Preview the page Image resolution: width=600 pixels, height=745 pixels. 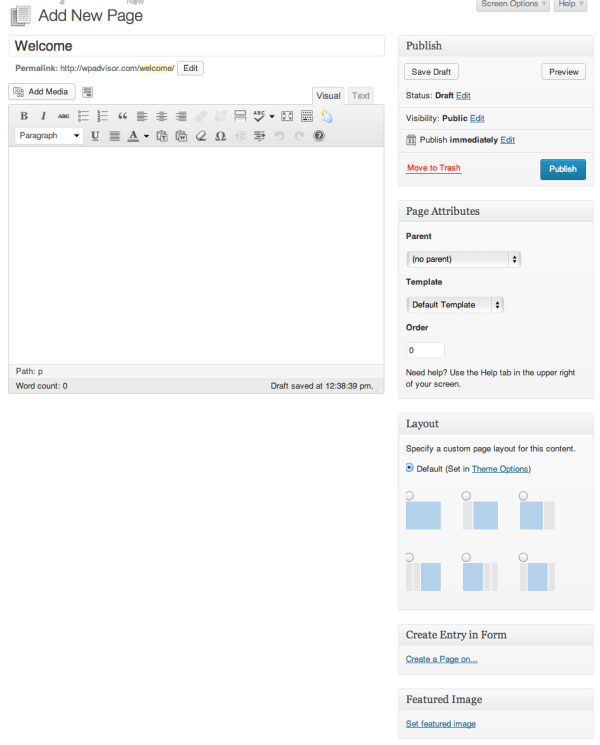(563, 72)
